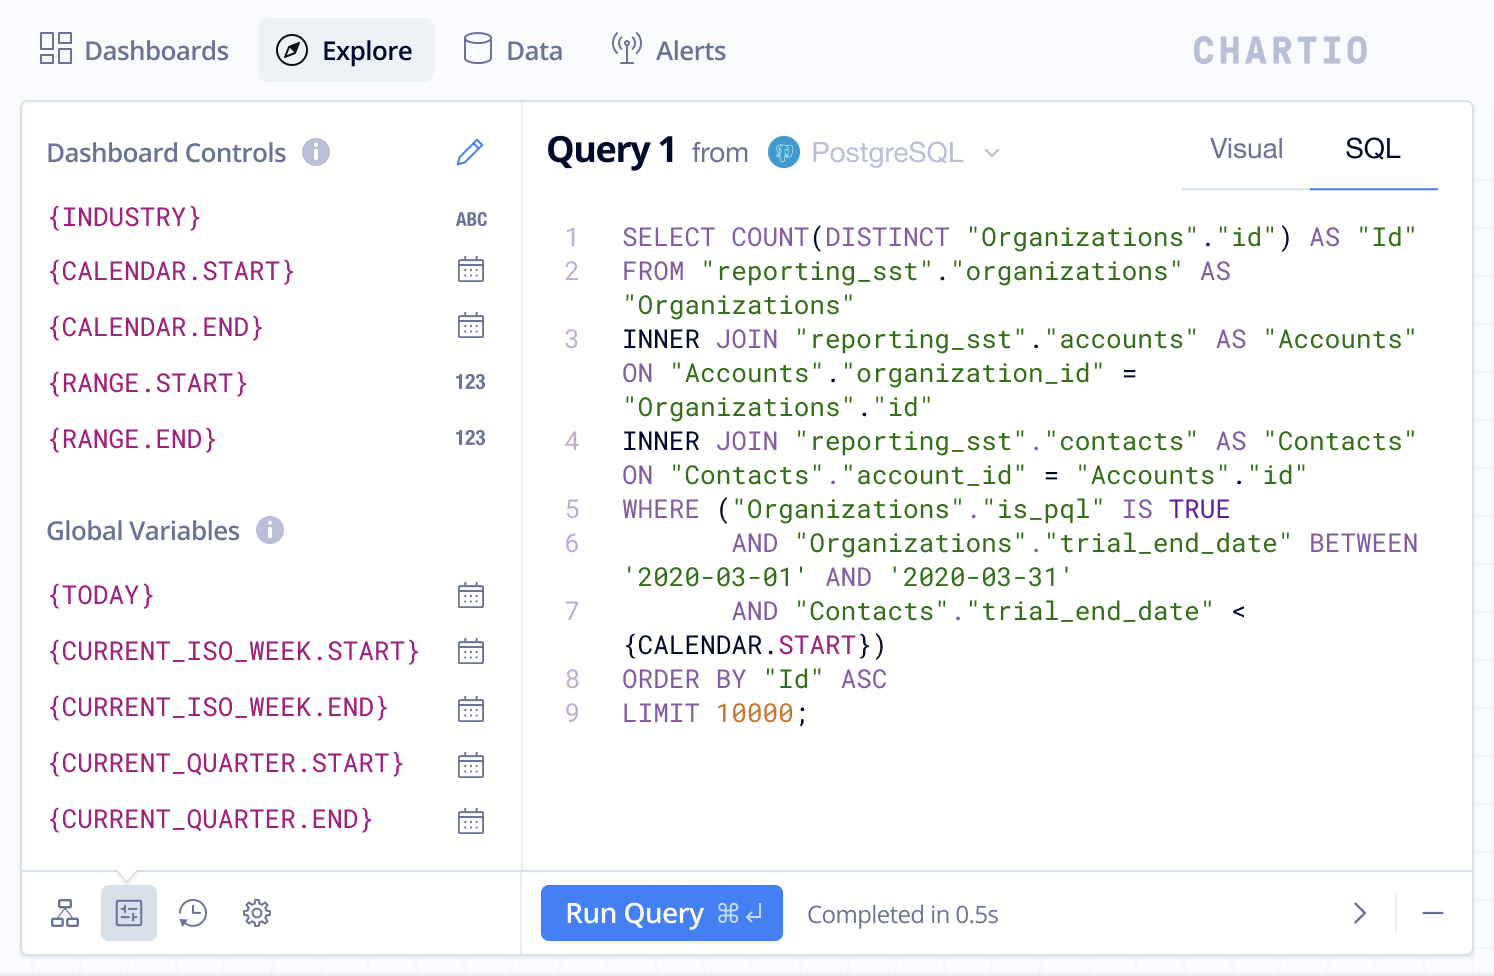Edit dashboard controls with pencil icon
The height and width of the screenshot is (976, 1494).
pyautogui.click(x=470, y=152)
